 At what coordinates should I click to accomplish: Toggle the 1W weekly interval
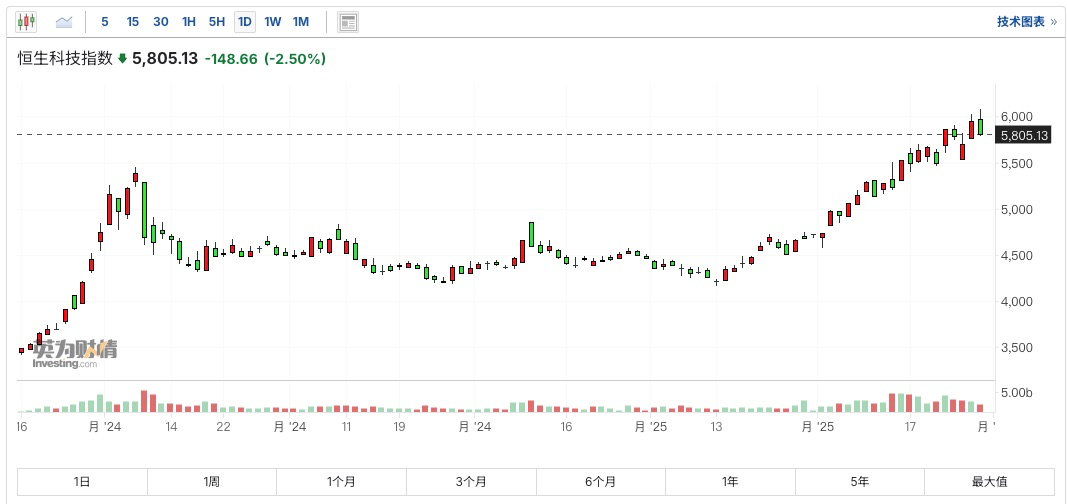273,21
